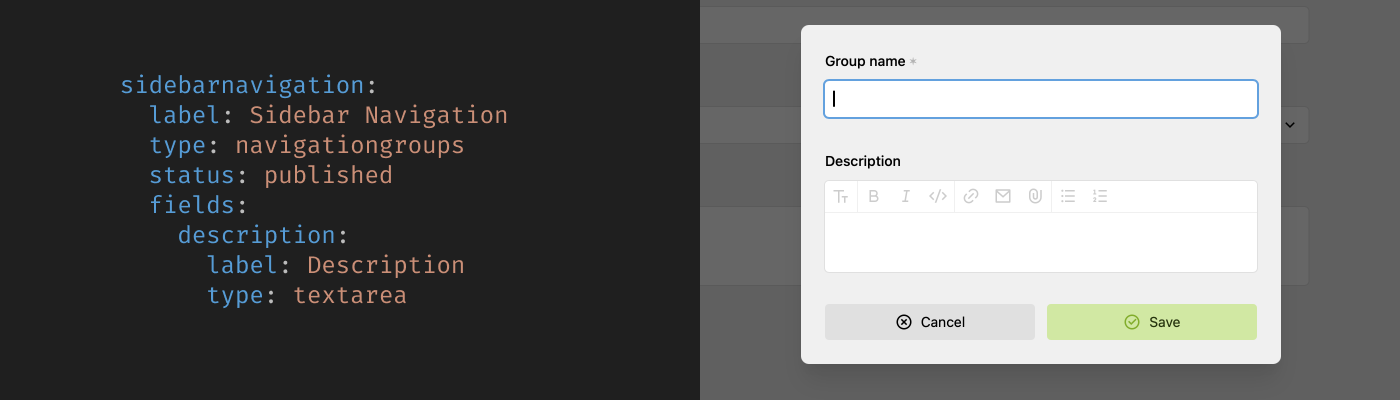1400x400 pixels.
Task: Click the Description field label
Action: [862, 161]
